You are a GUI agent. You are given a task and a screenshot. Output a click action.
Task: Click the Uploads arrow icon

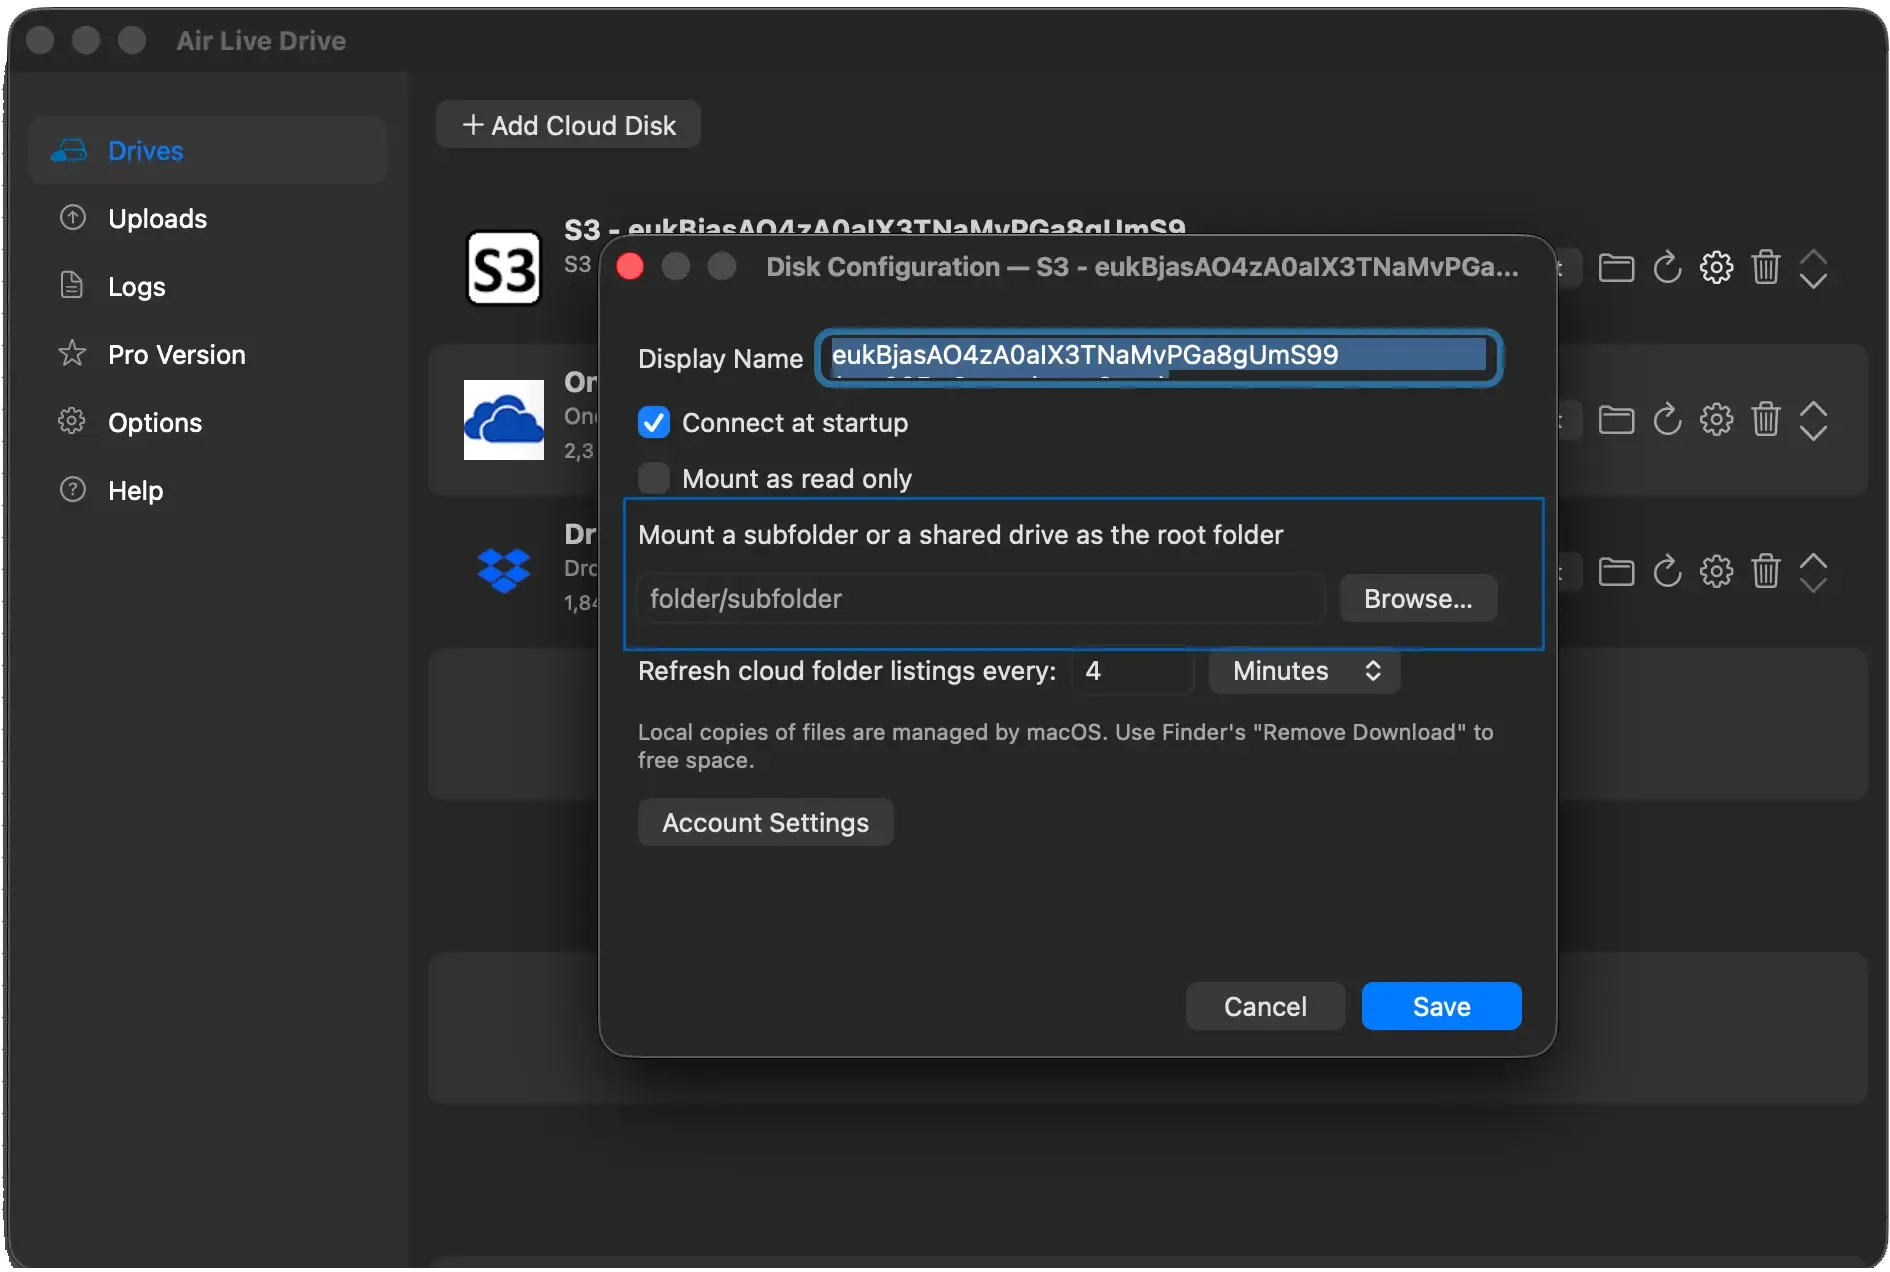[72, 218]
